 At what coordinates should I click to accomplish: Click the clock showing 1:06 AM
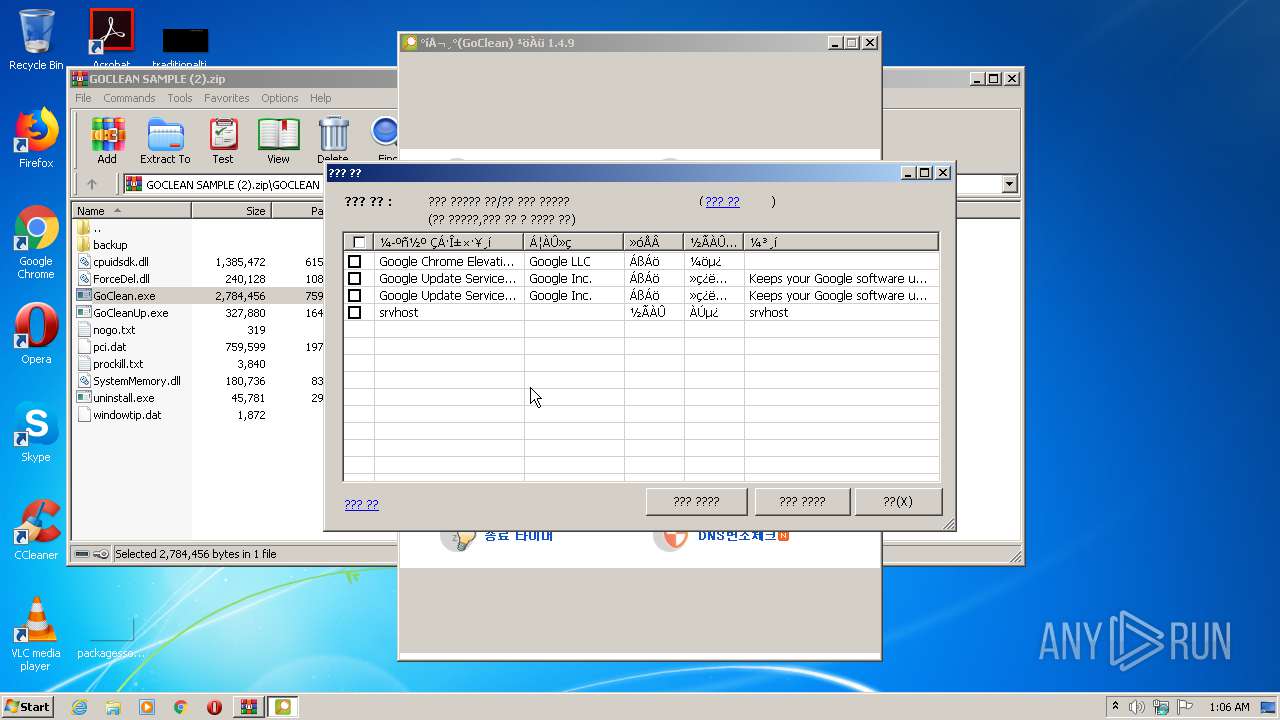click(1229, 707)
